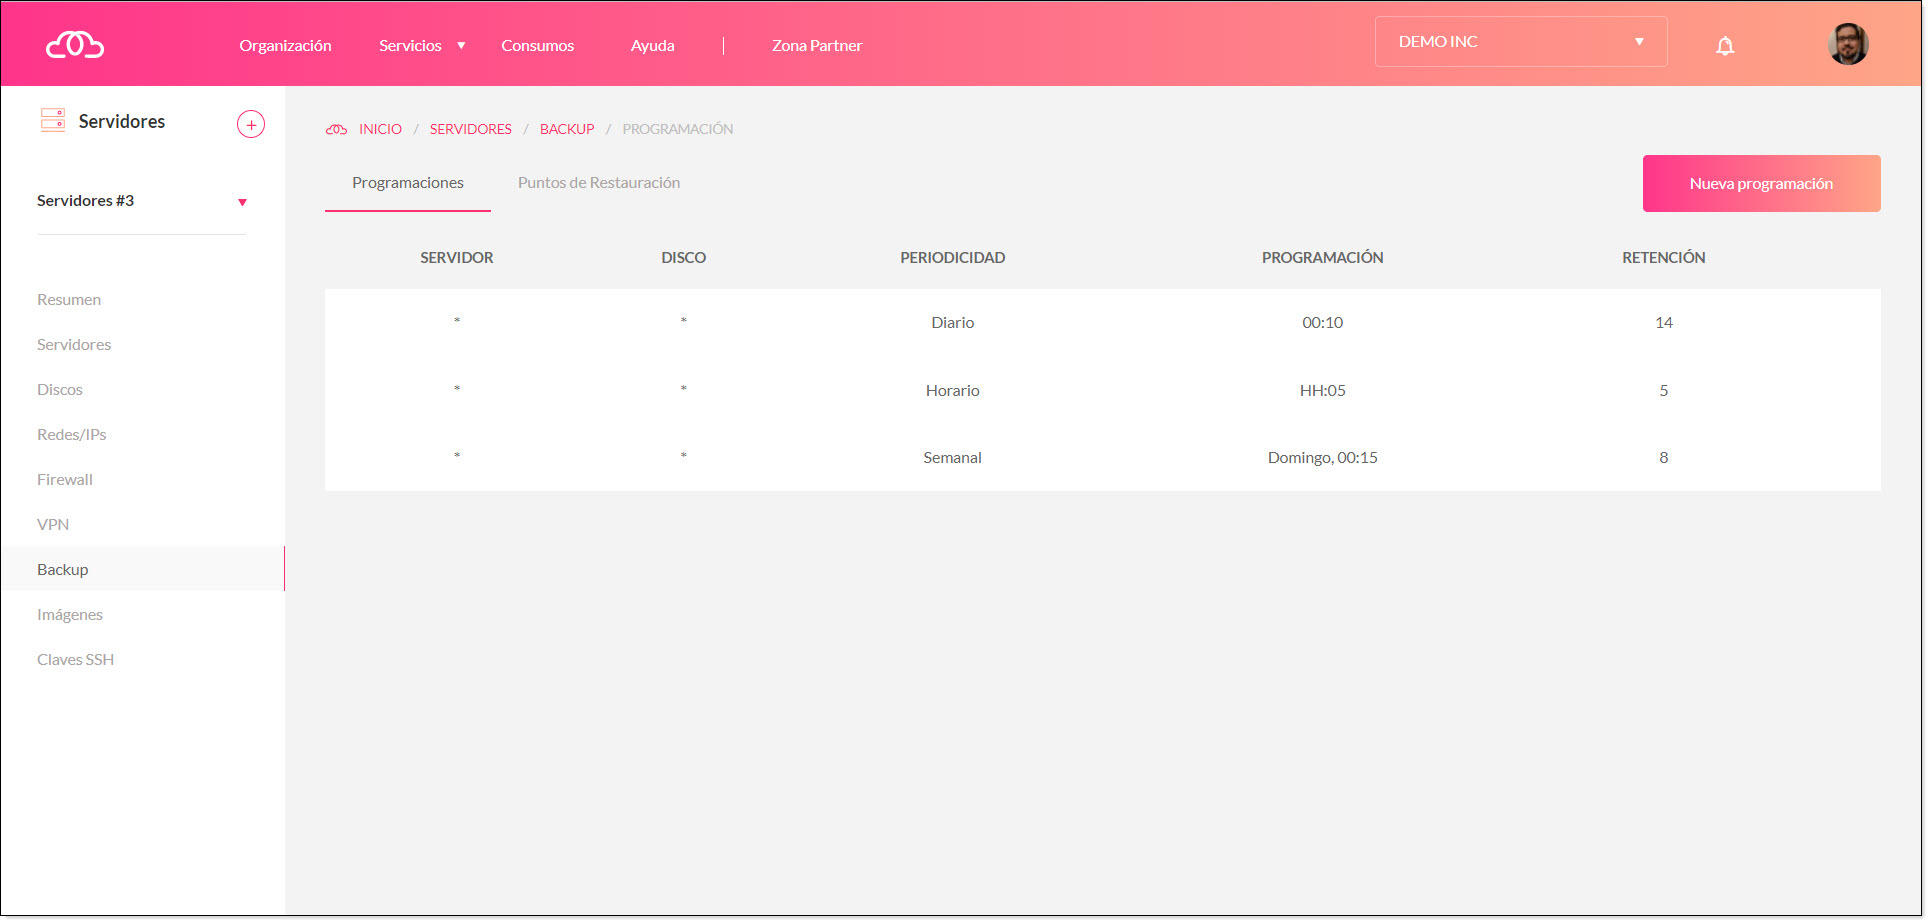Expand the Servidores #3 selector
Screen dimensions: 1930x924
tap(141, 201)
